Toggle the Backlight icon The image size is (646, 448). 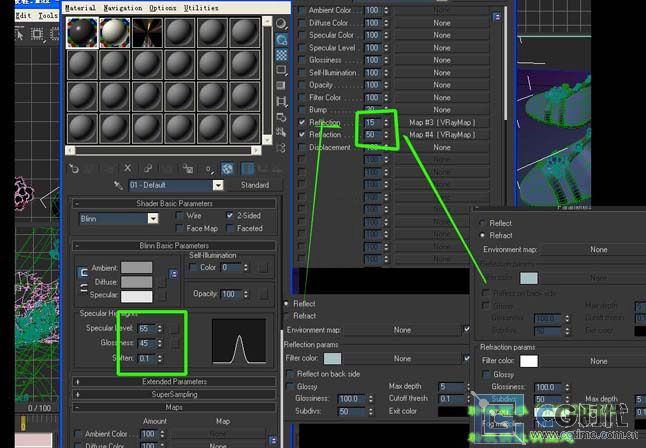282,39
